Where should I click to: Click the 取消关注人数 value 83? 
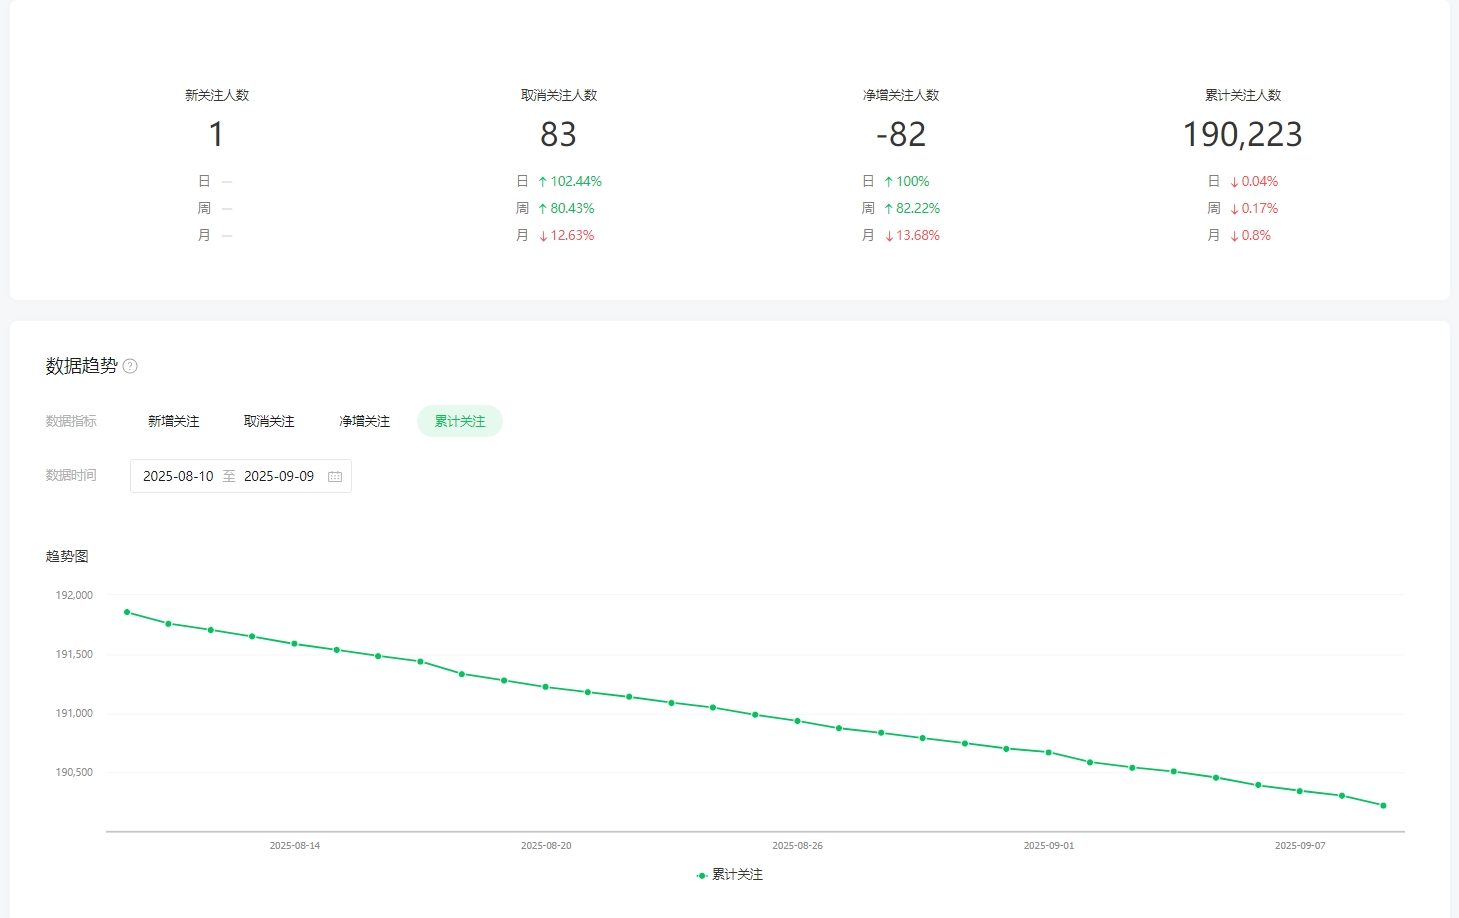tap(558, 134)
